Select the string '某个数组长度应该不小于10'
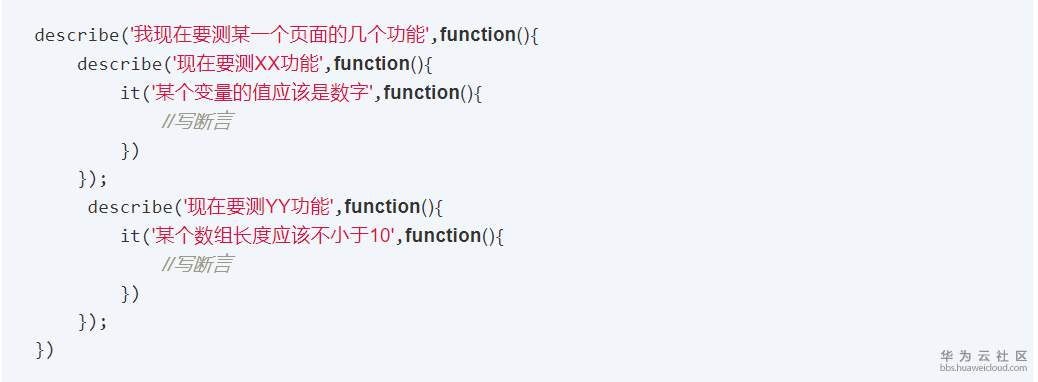 pyautogui.click(x=273, y=236)
